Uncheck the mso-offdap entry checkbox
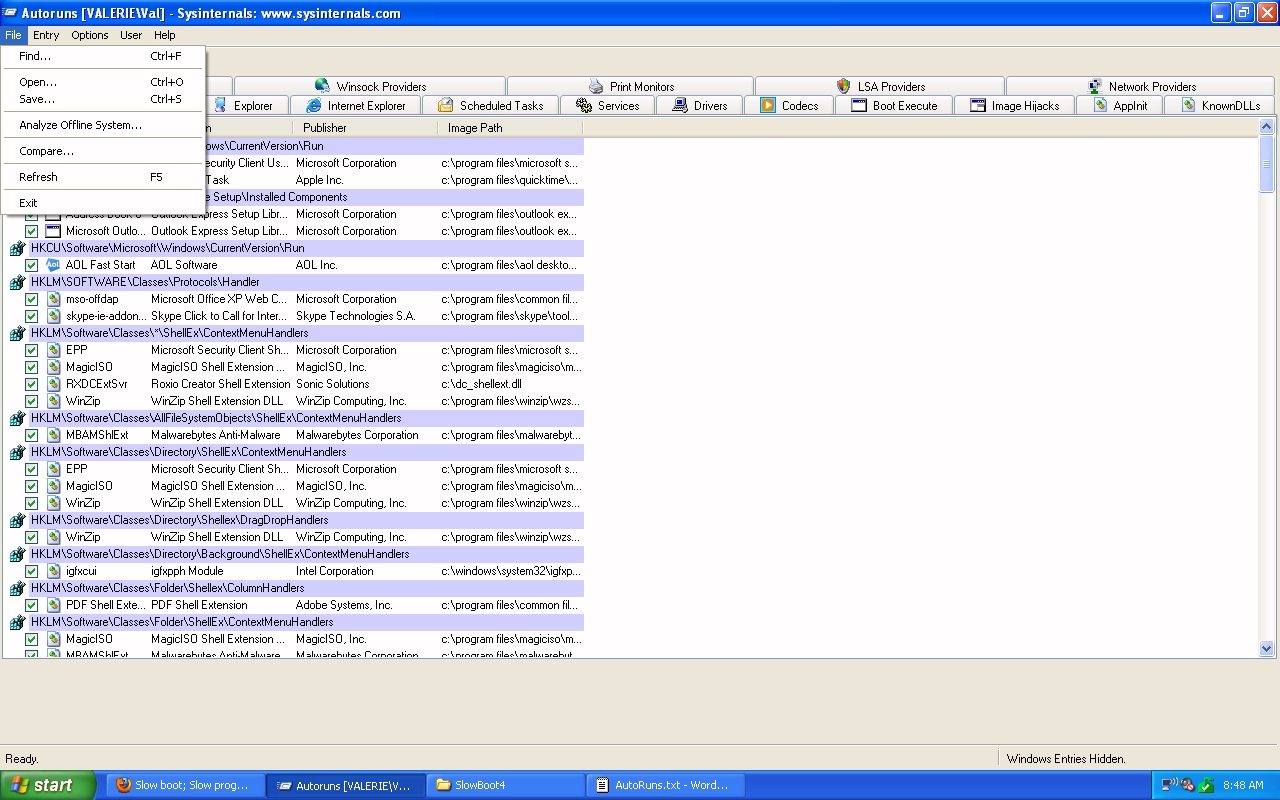 [31, 299]
